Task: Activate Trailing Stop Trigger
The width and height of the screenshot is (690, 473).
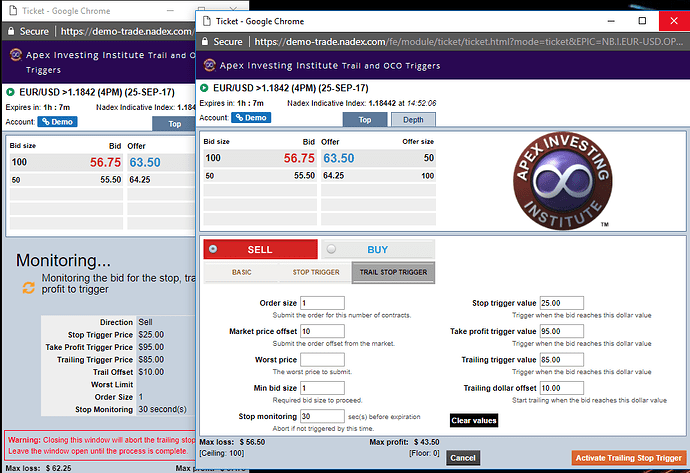Action: click(x=629, y=458)
